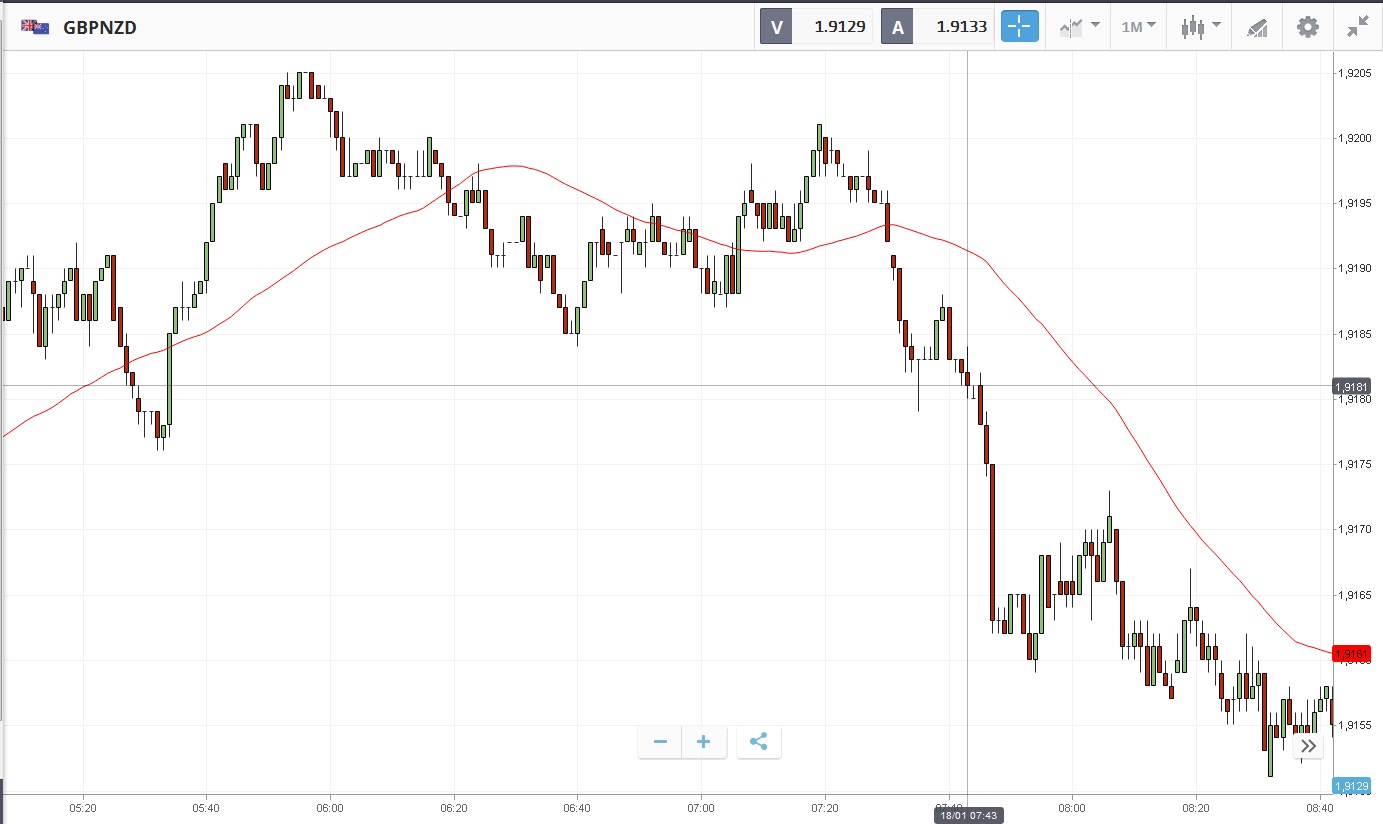
Task: Zoom in with the plus button
Action: [704, 742]
